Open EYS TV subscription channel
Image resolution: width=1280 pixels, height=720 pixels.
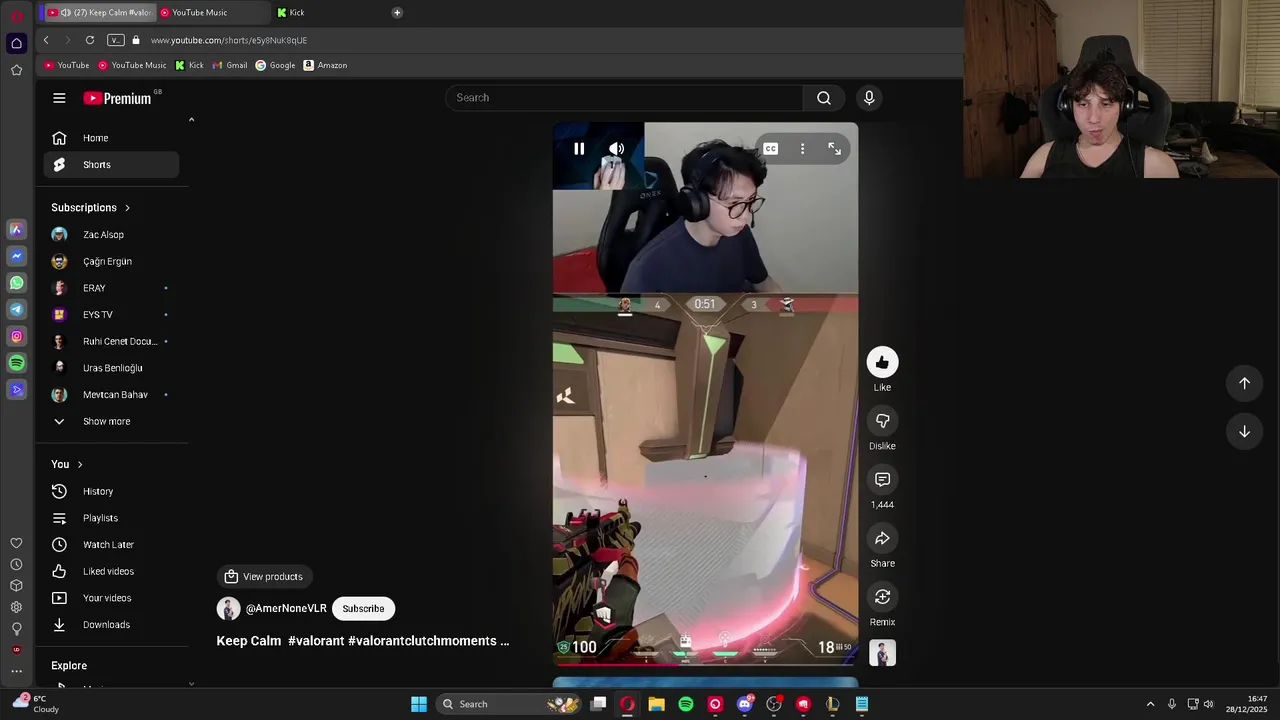click(x=111, y=315)
